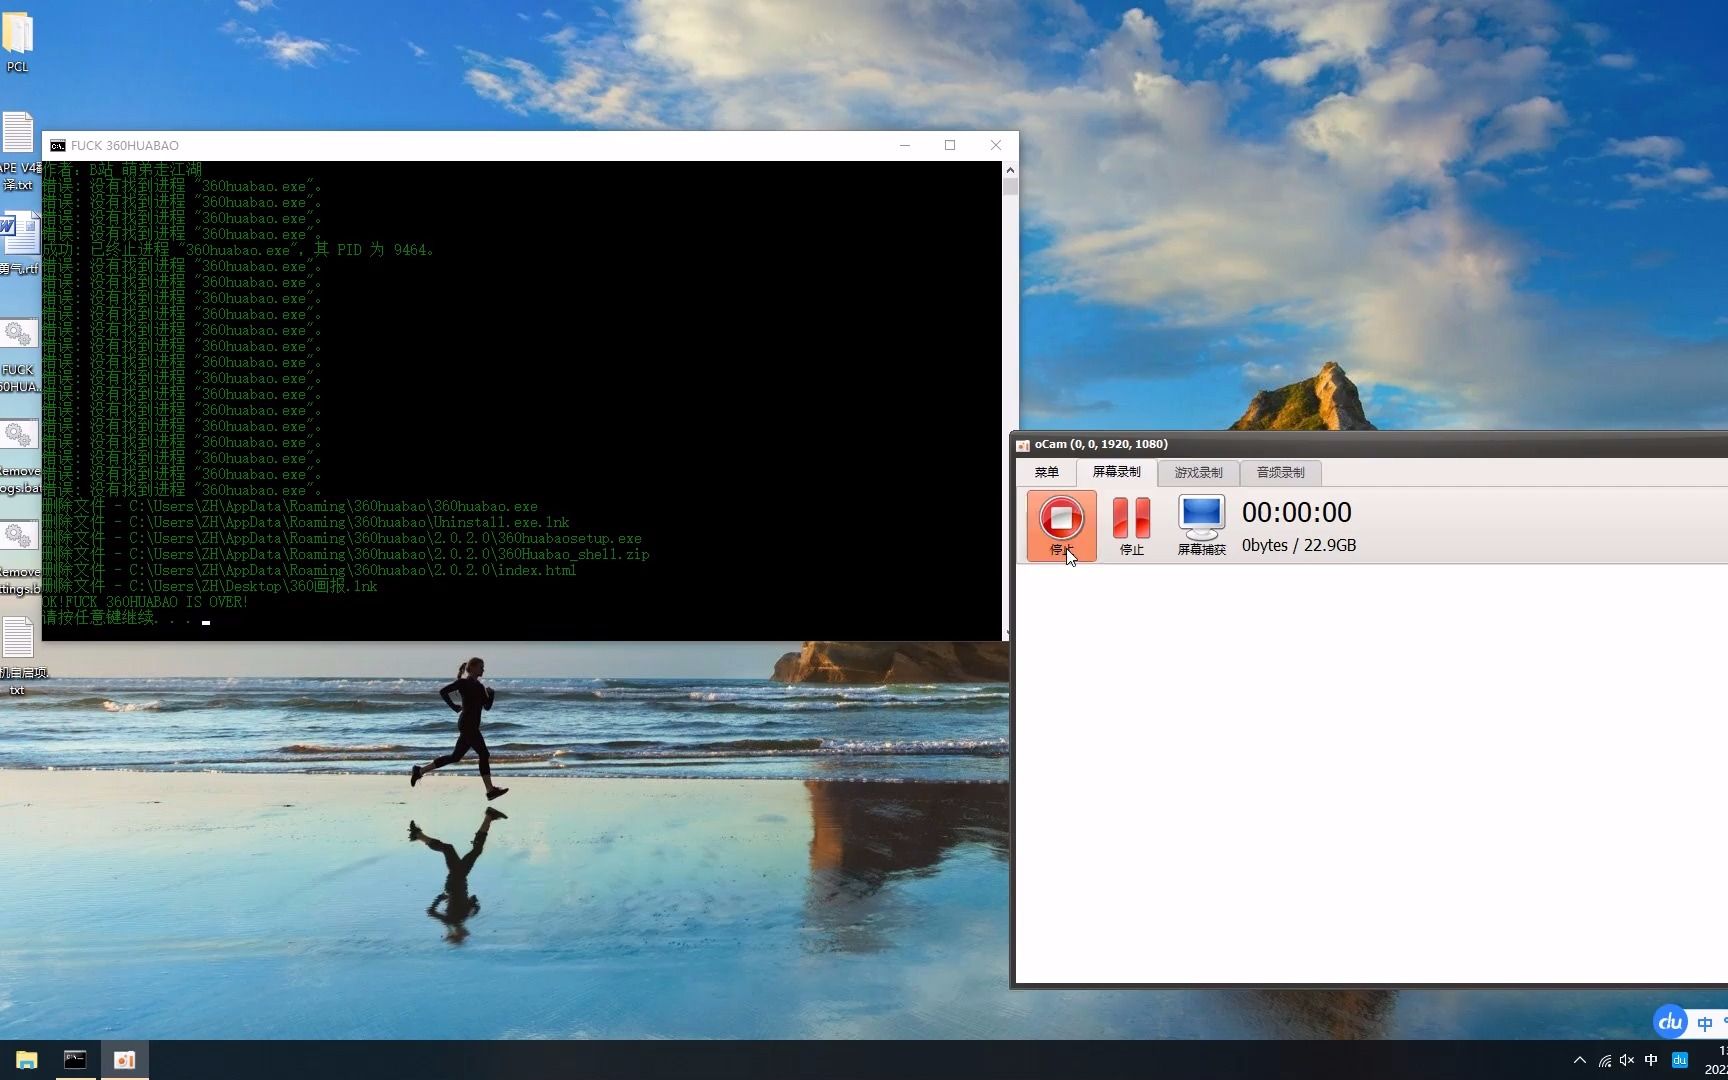
Task: Click the line deleting Uninstall.exe.lnk
Action: tap(306, 522)
